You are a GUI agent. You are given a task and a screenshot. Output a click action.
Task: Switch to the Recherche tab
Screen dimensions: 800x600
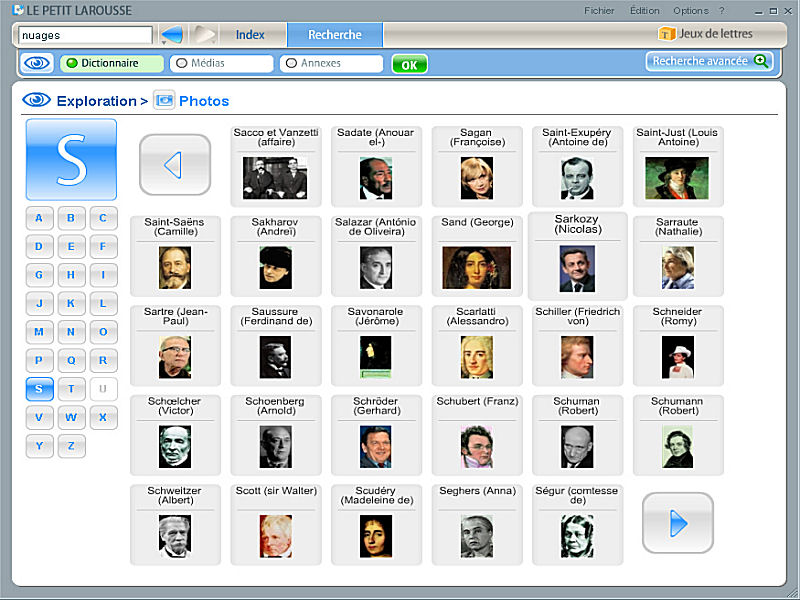click(335, 35)
